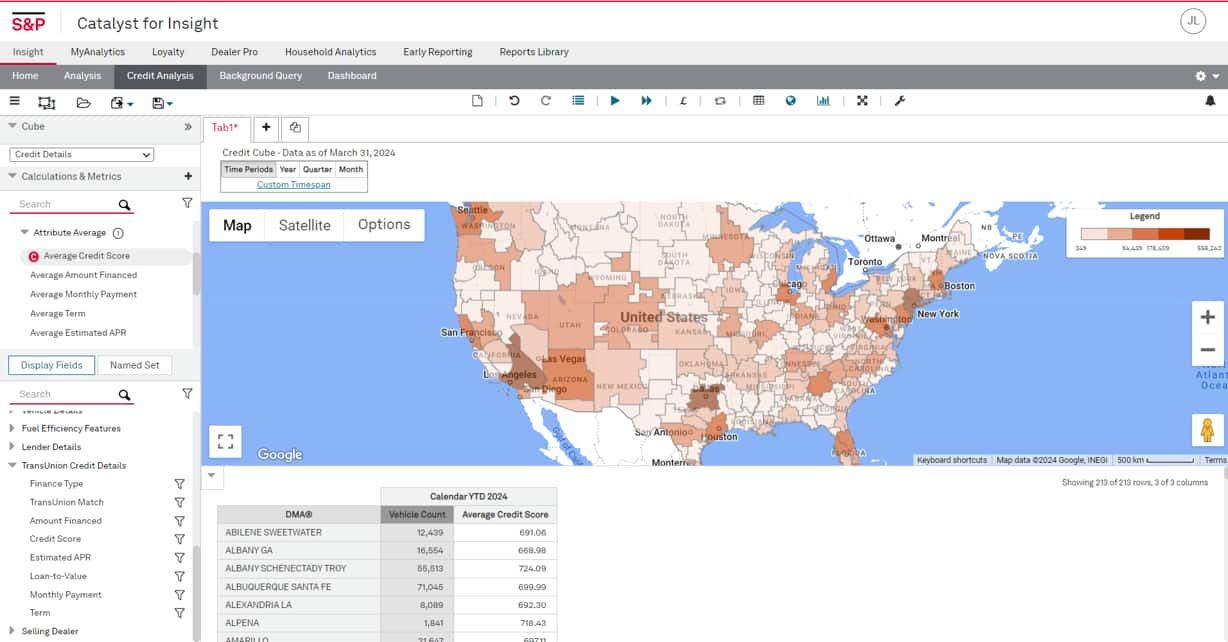This screenshot has width=1228, height=642.
Task: Expand the Lender Details tree node
Action: pos(13,447)
